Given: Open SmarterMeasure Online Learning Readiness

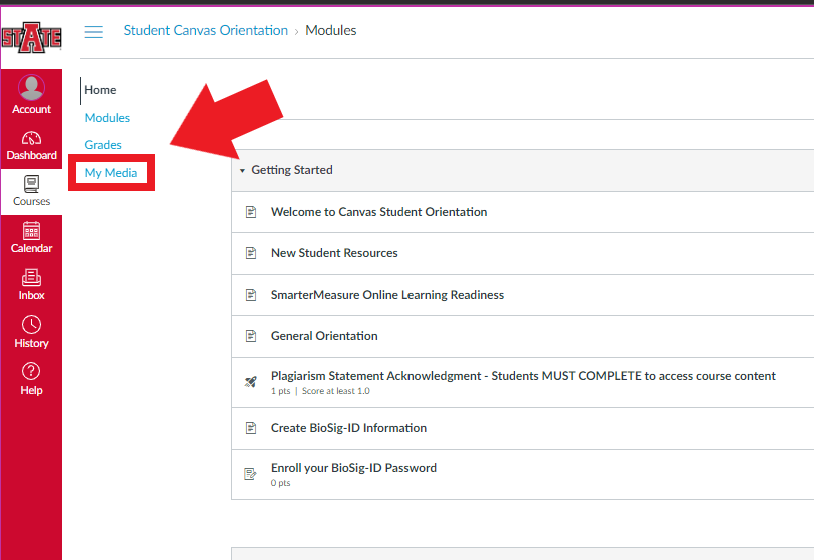Looking at the screenshot, I should [x=387, y=295].
